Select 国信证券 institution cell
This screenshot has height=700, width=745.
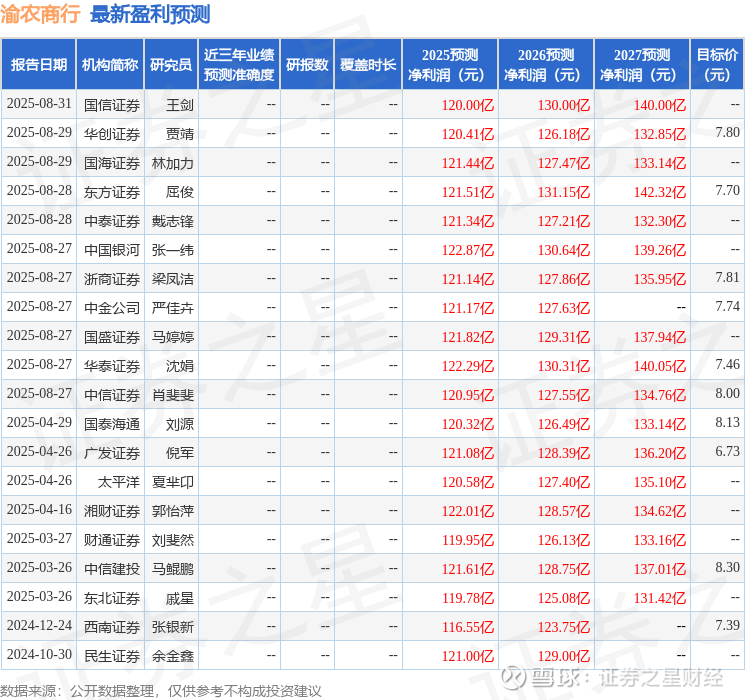(112, 105)
